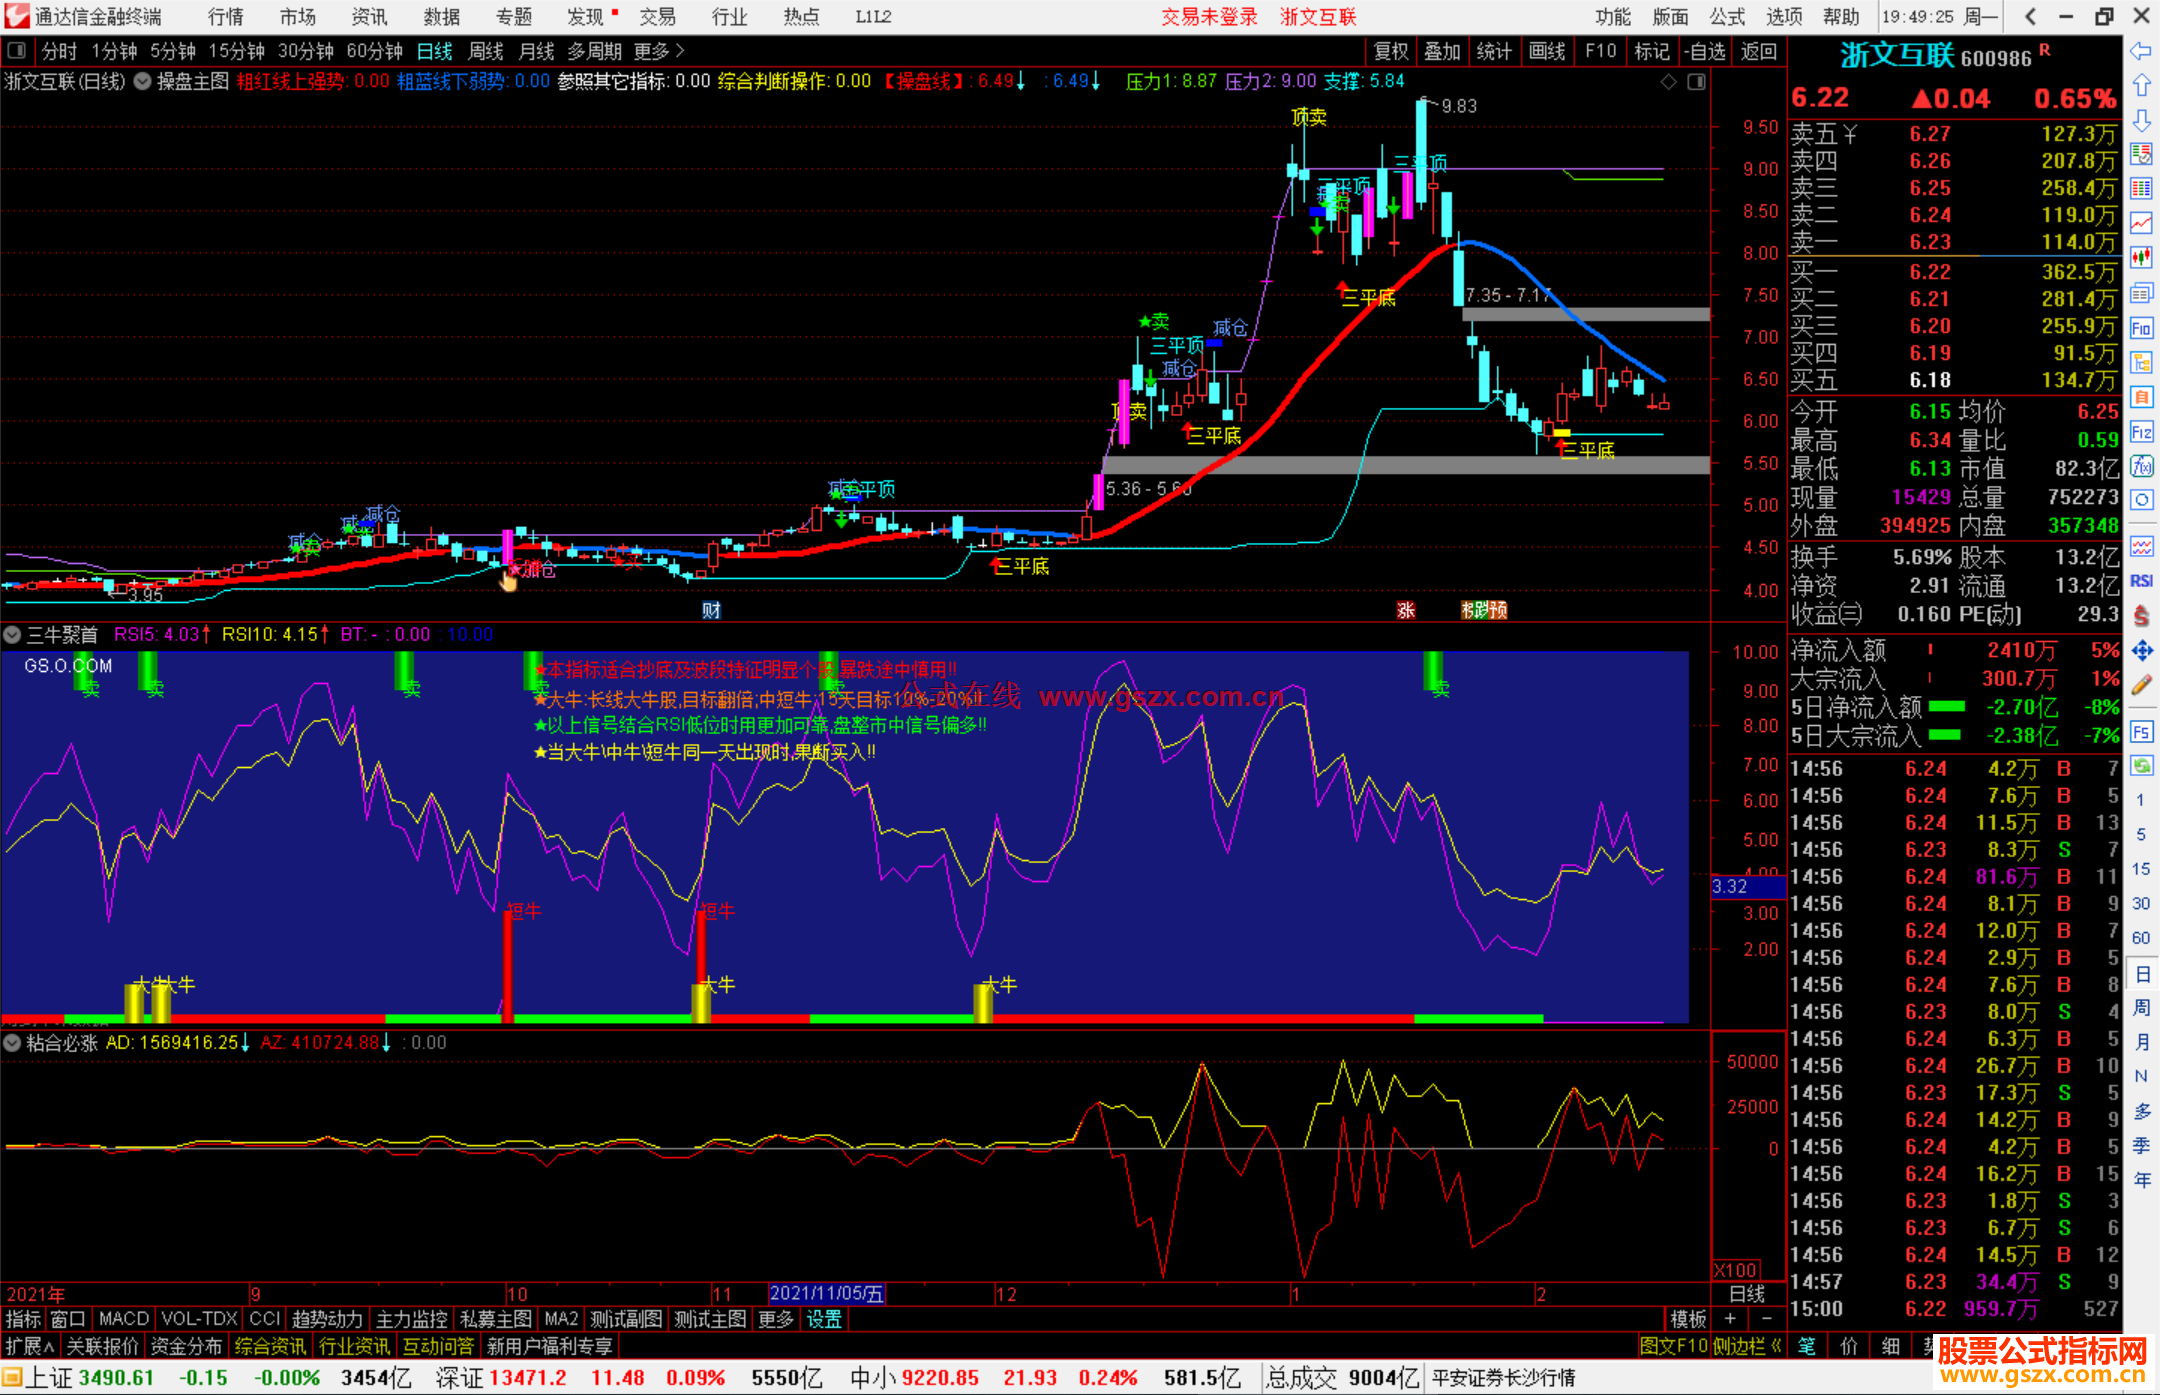Click the F12 trading sidebar icon
Viewport: 2160px width, 1395px height.
(x=2141, y=432)
